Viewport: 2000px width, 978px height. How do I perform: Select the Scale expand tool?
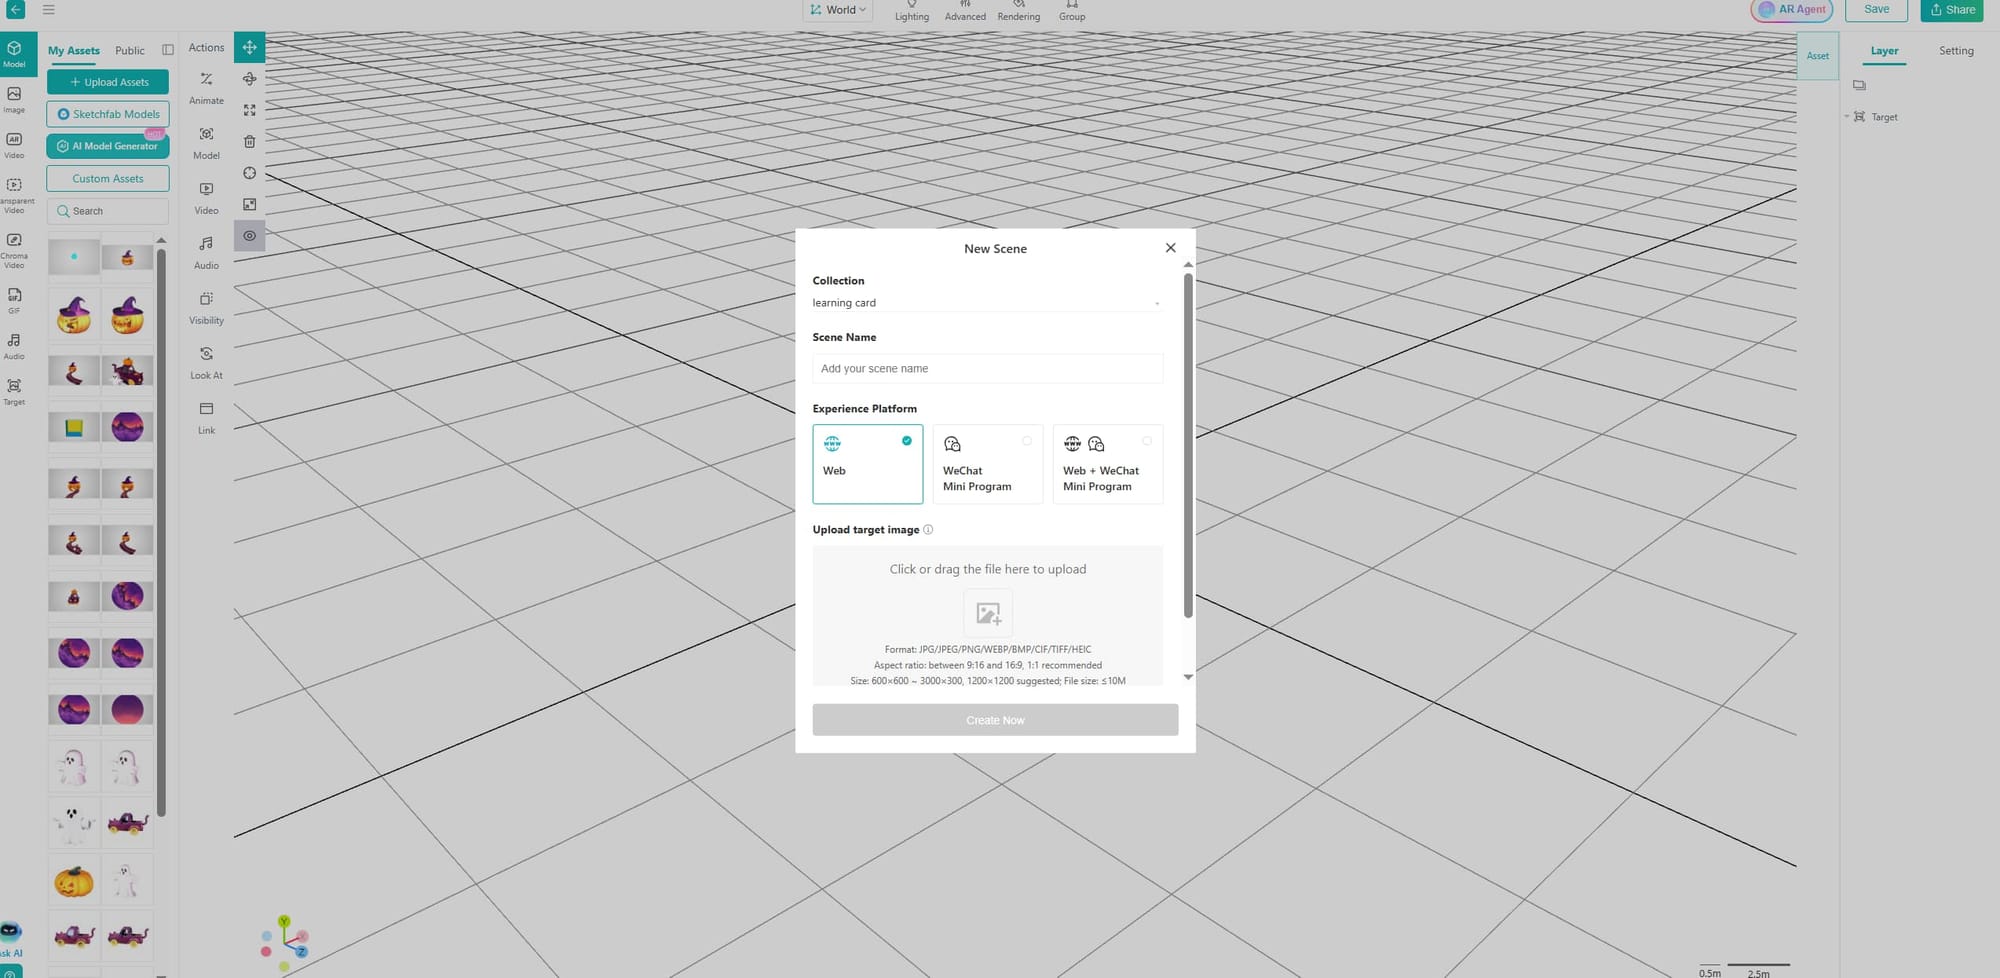pos(249,110)
